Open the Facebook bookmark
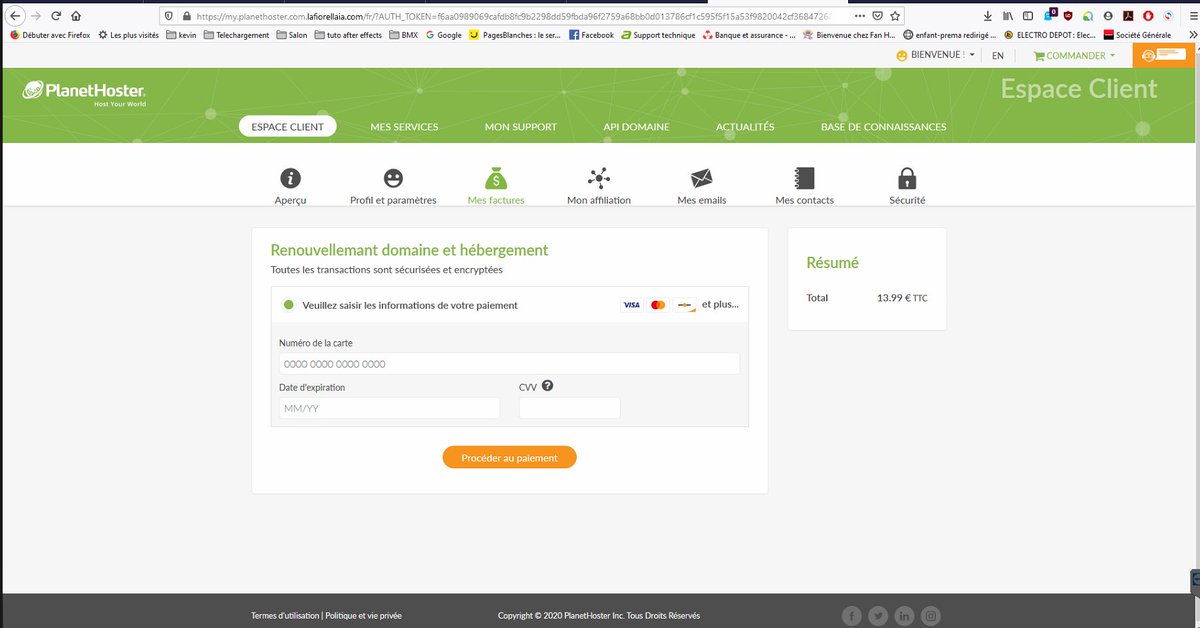The image size is (1200, 628). tap(591, 35)
